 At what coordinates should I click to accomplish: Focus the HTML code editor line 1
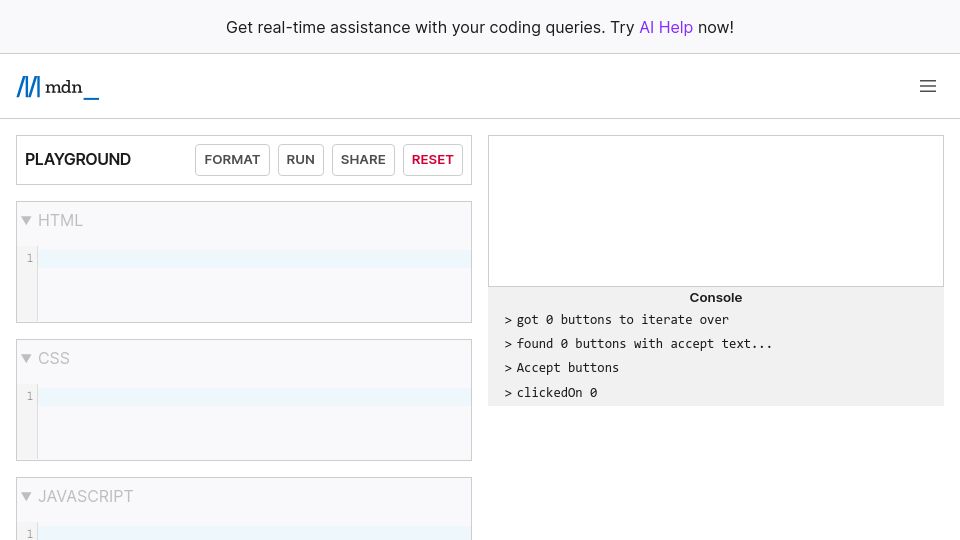click(x=254, y=258)
